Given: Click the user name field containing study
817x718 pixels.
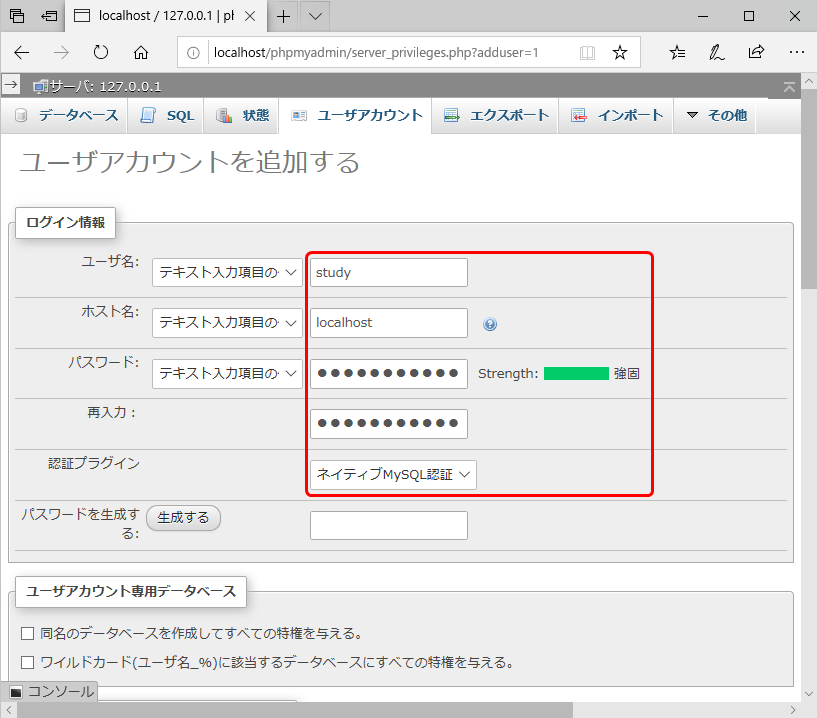Looking at the screenshot, I should [388, 272].
